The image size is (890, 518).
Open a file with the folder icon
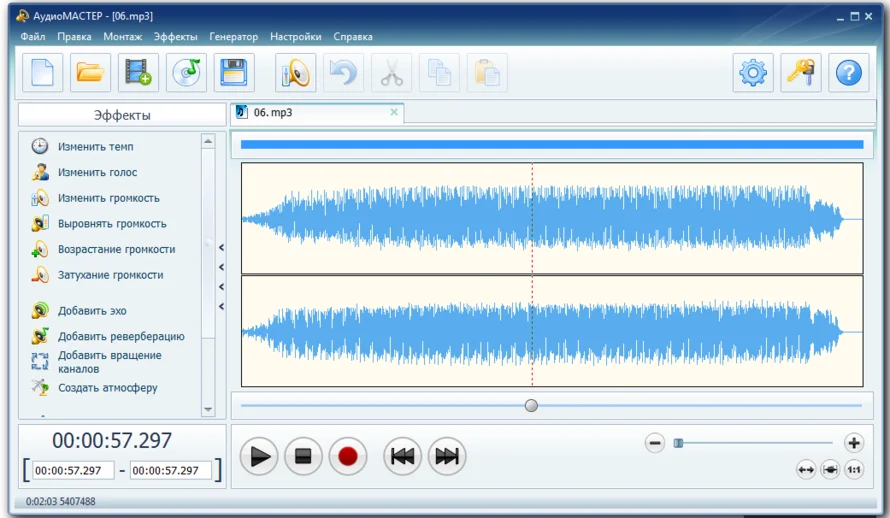coord(91,73)
